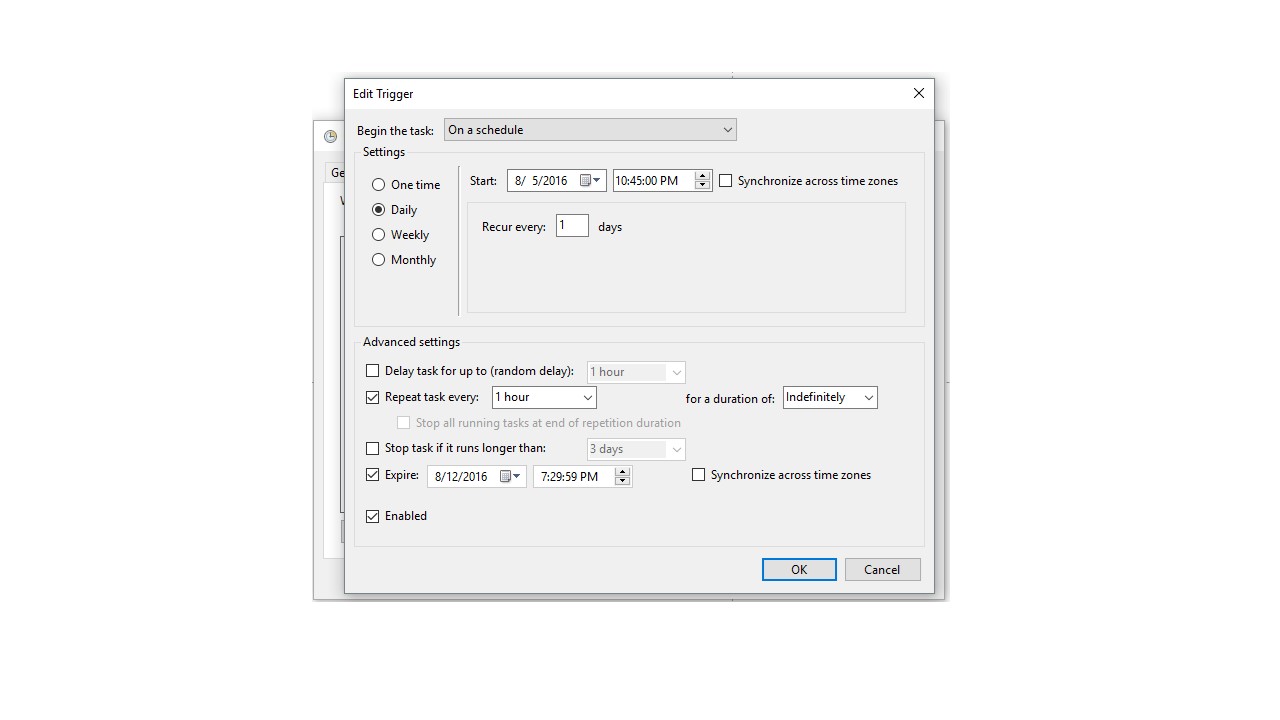Increase Start time with up spinner

tap(702, 176)
